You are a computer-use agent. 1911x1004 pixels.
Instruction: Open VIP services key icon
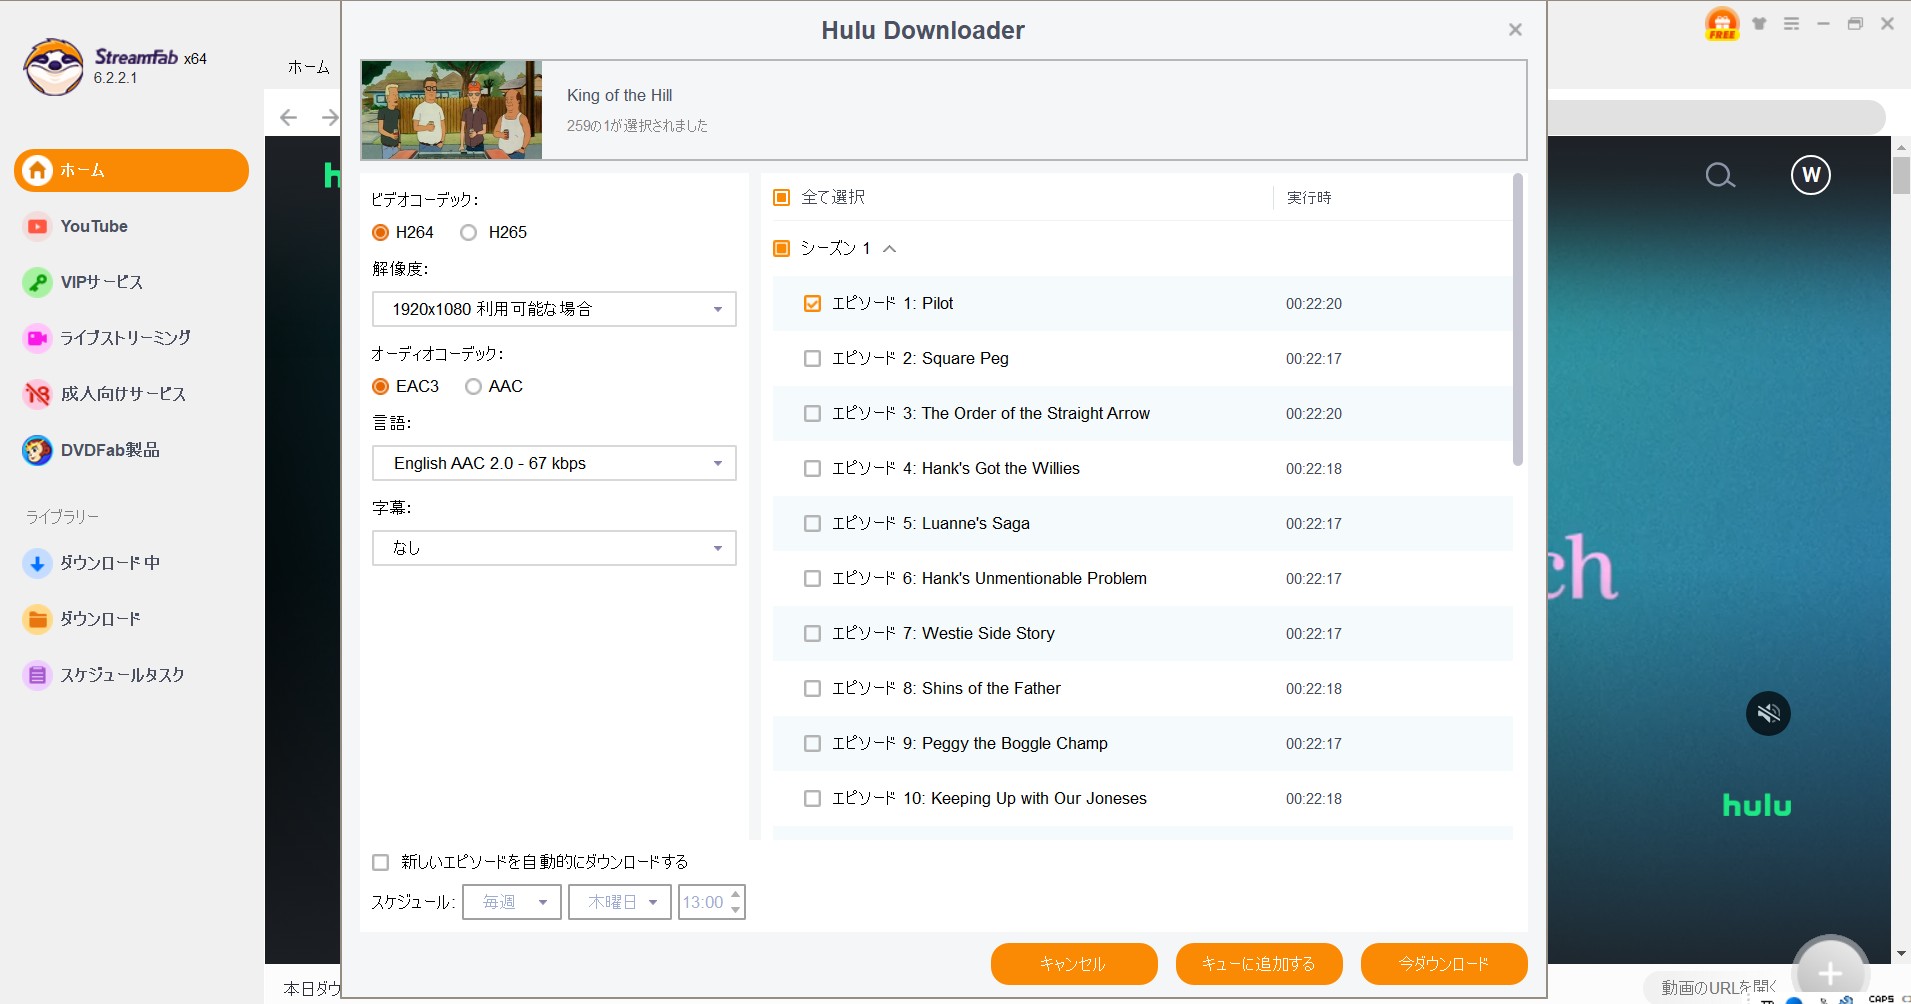pos(37,283)
